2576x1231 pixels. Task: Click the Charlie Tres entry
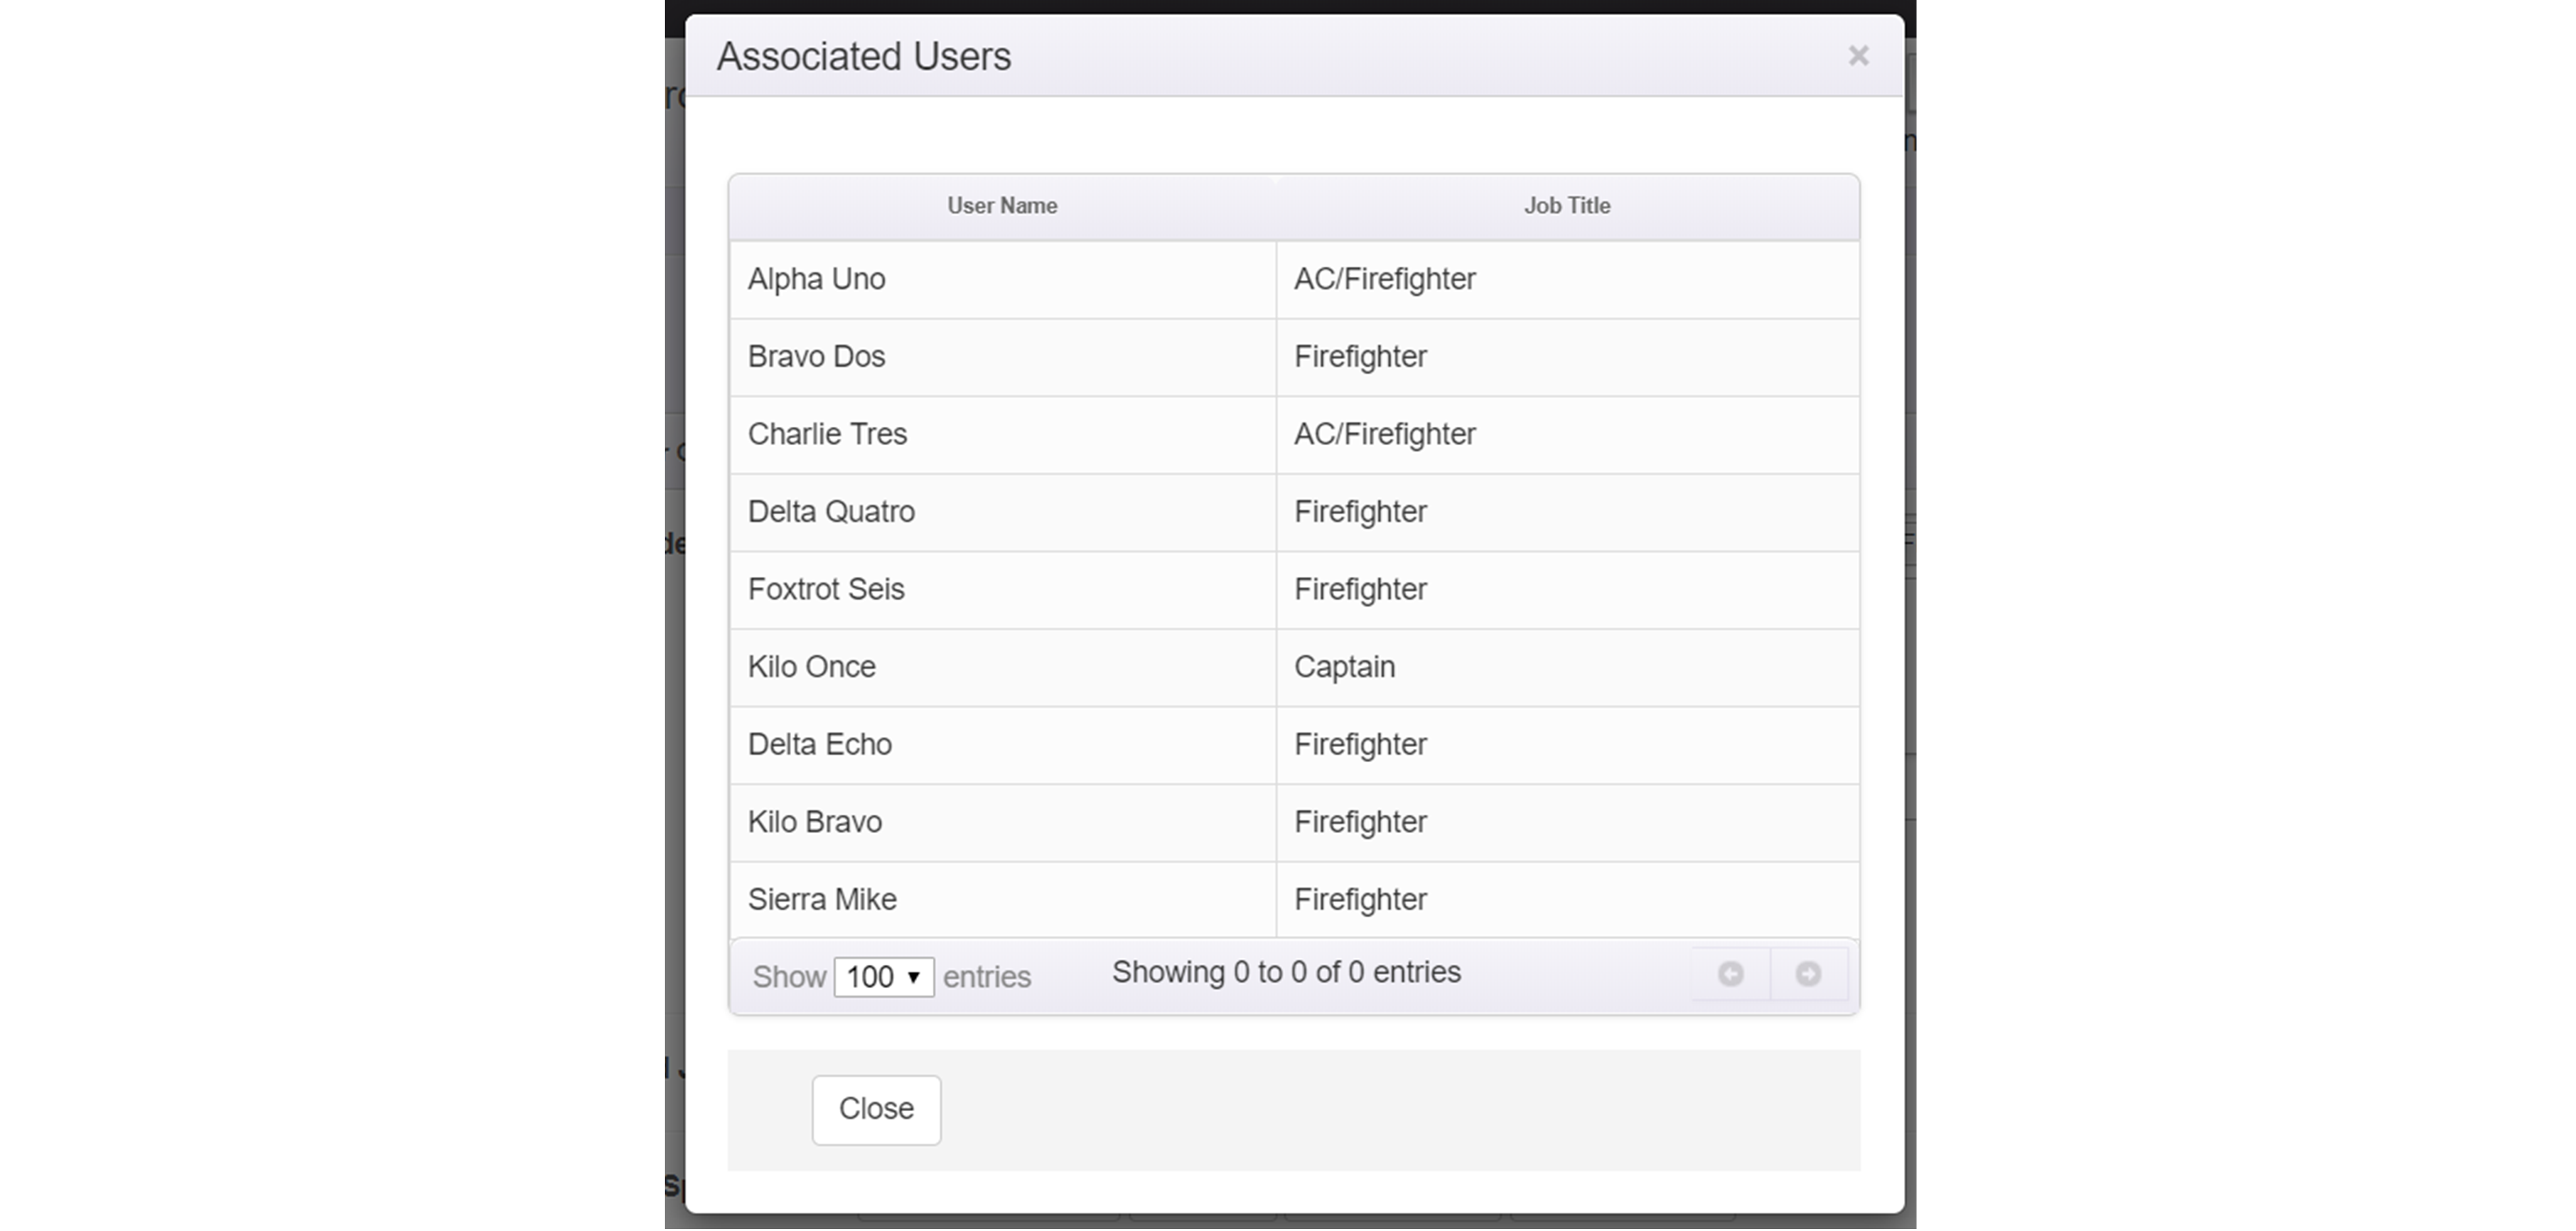click(x=827, y=434)
